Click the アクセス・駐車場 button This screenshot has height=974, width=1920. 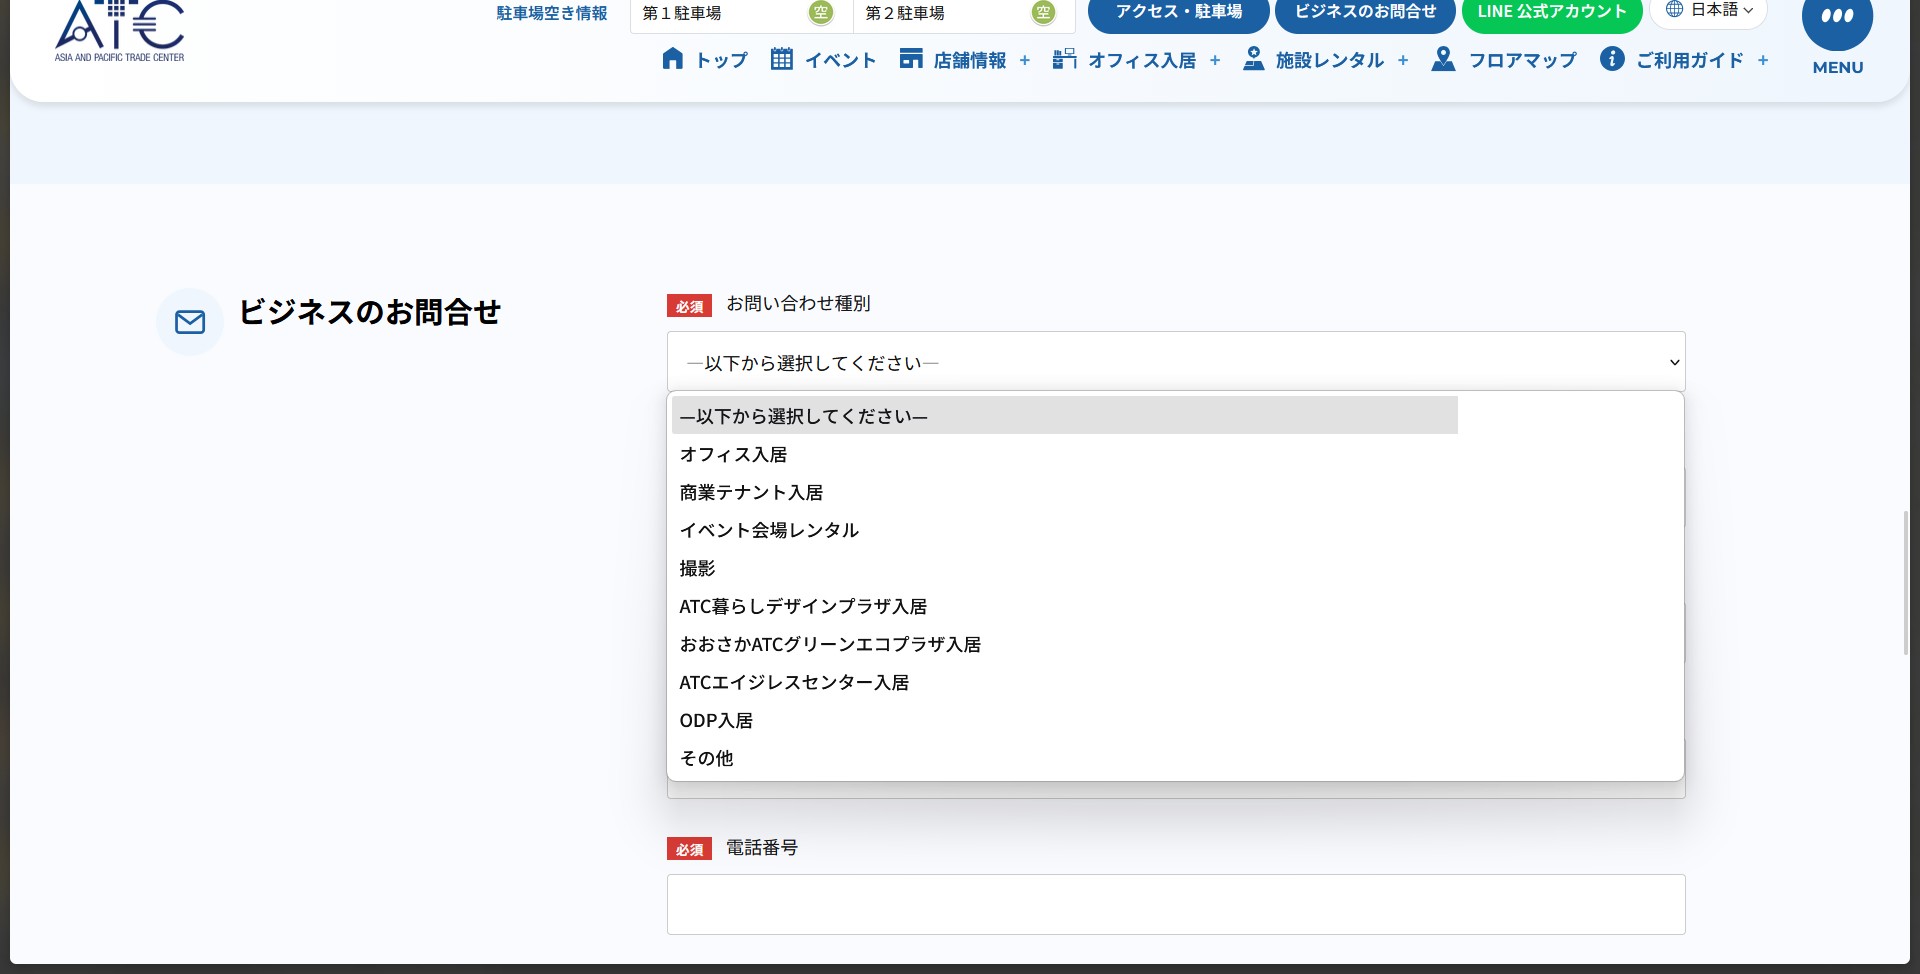1178,13
